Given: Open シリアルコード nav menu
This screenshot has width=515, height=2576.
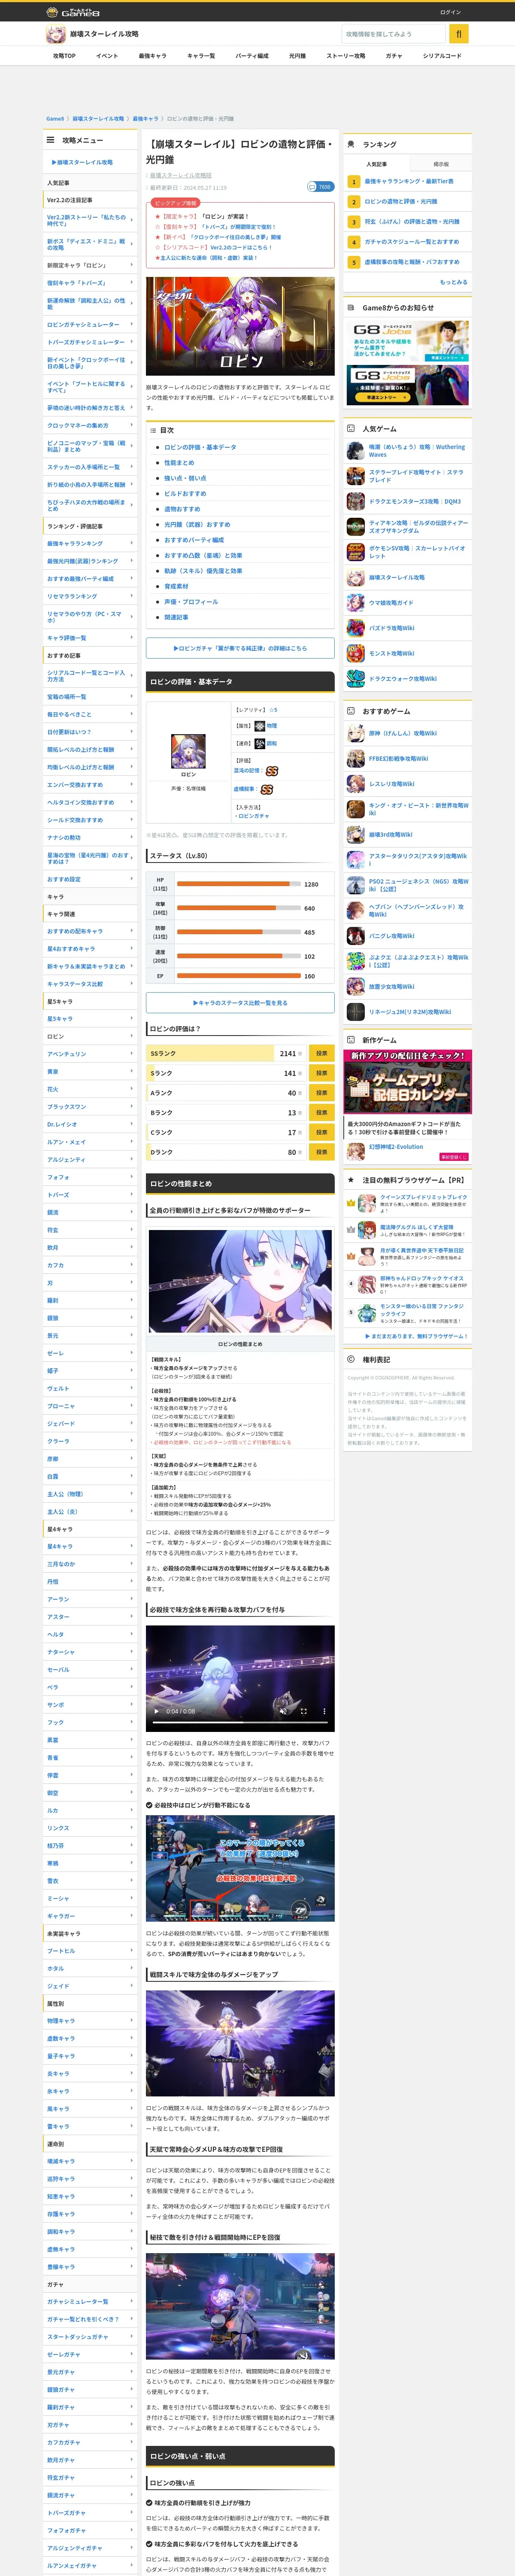Looking at the screenshot, I should tap(442, 56).
